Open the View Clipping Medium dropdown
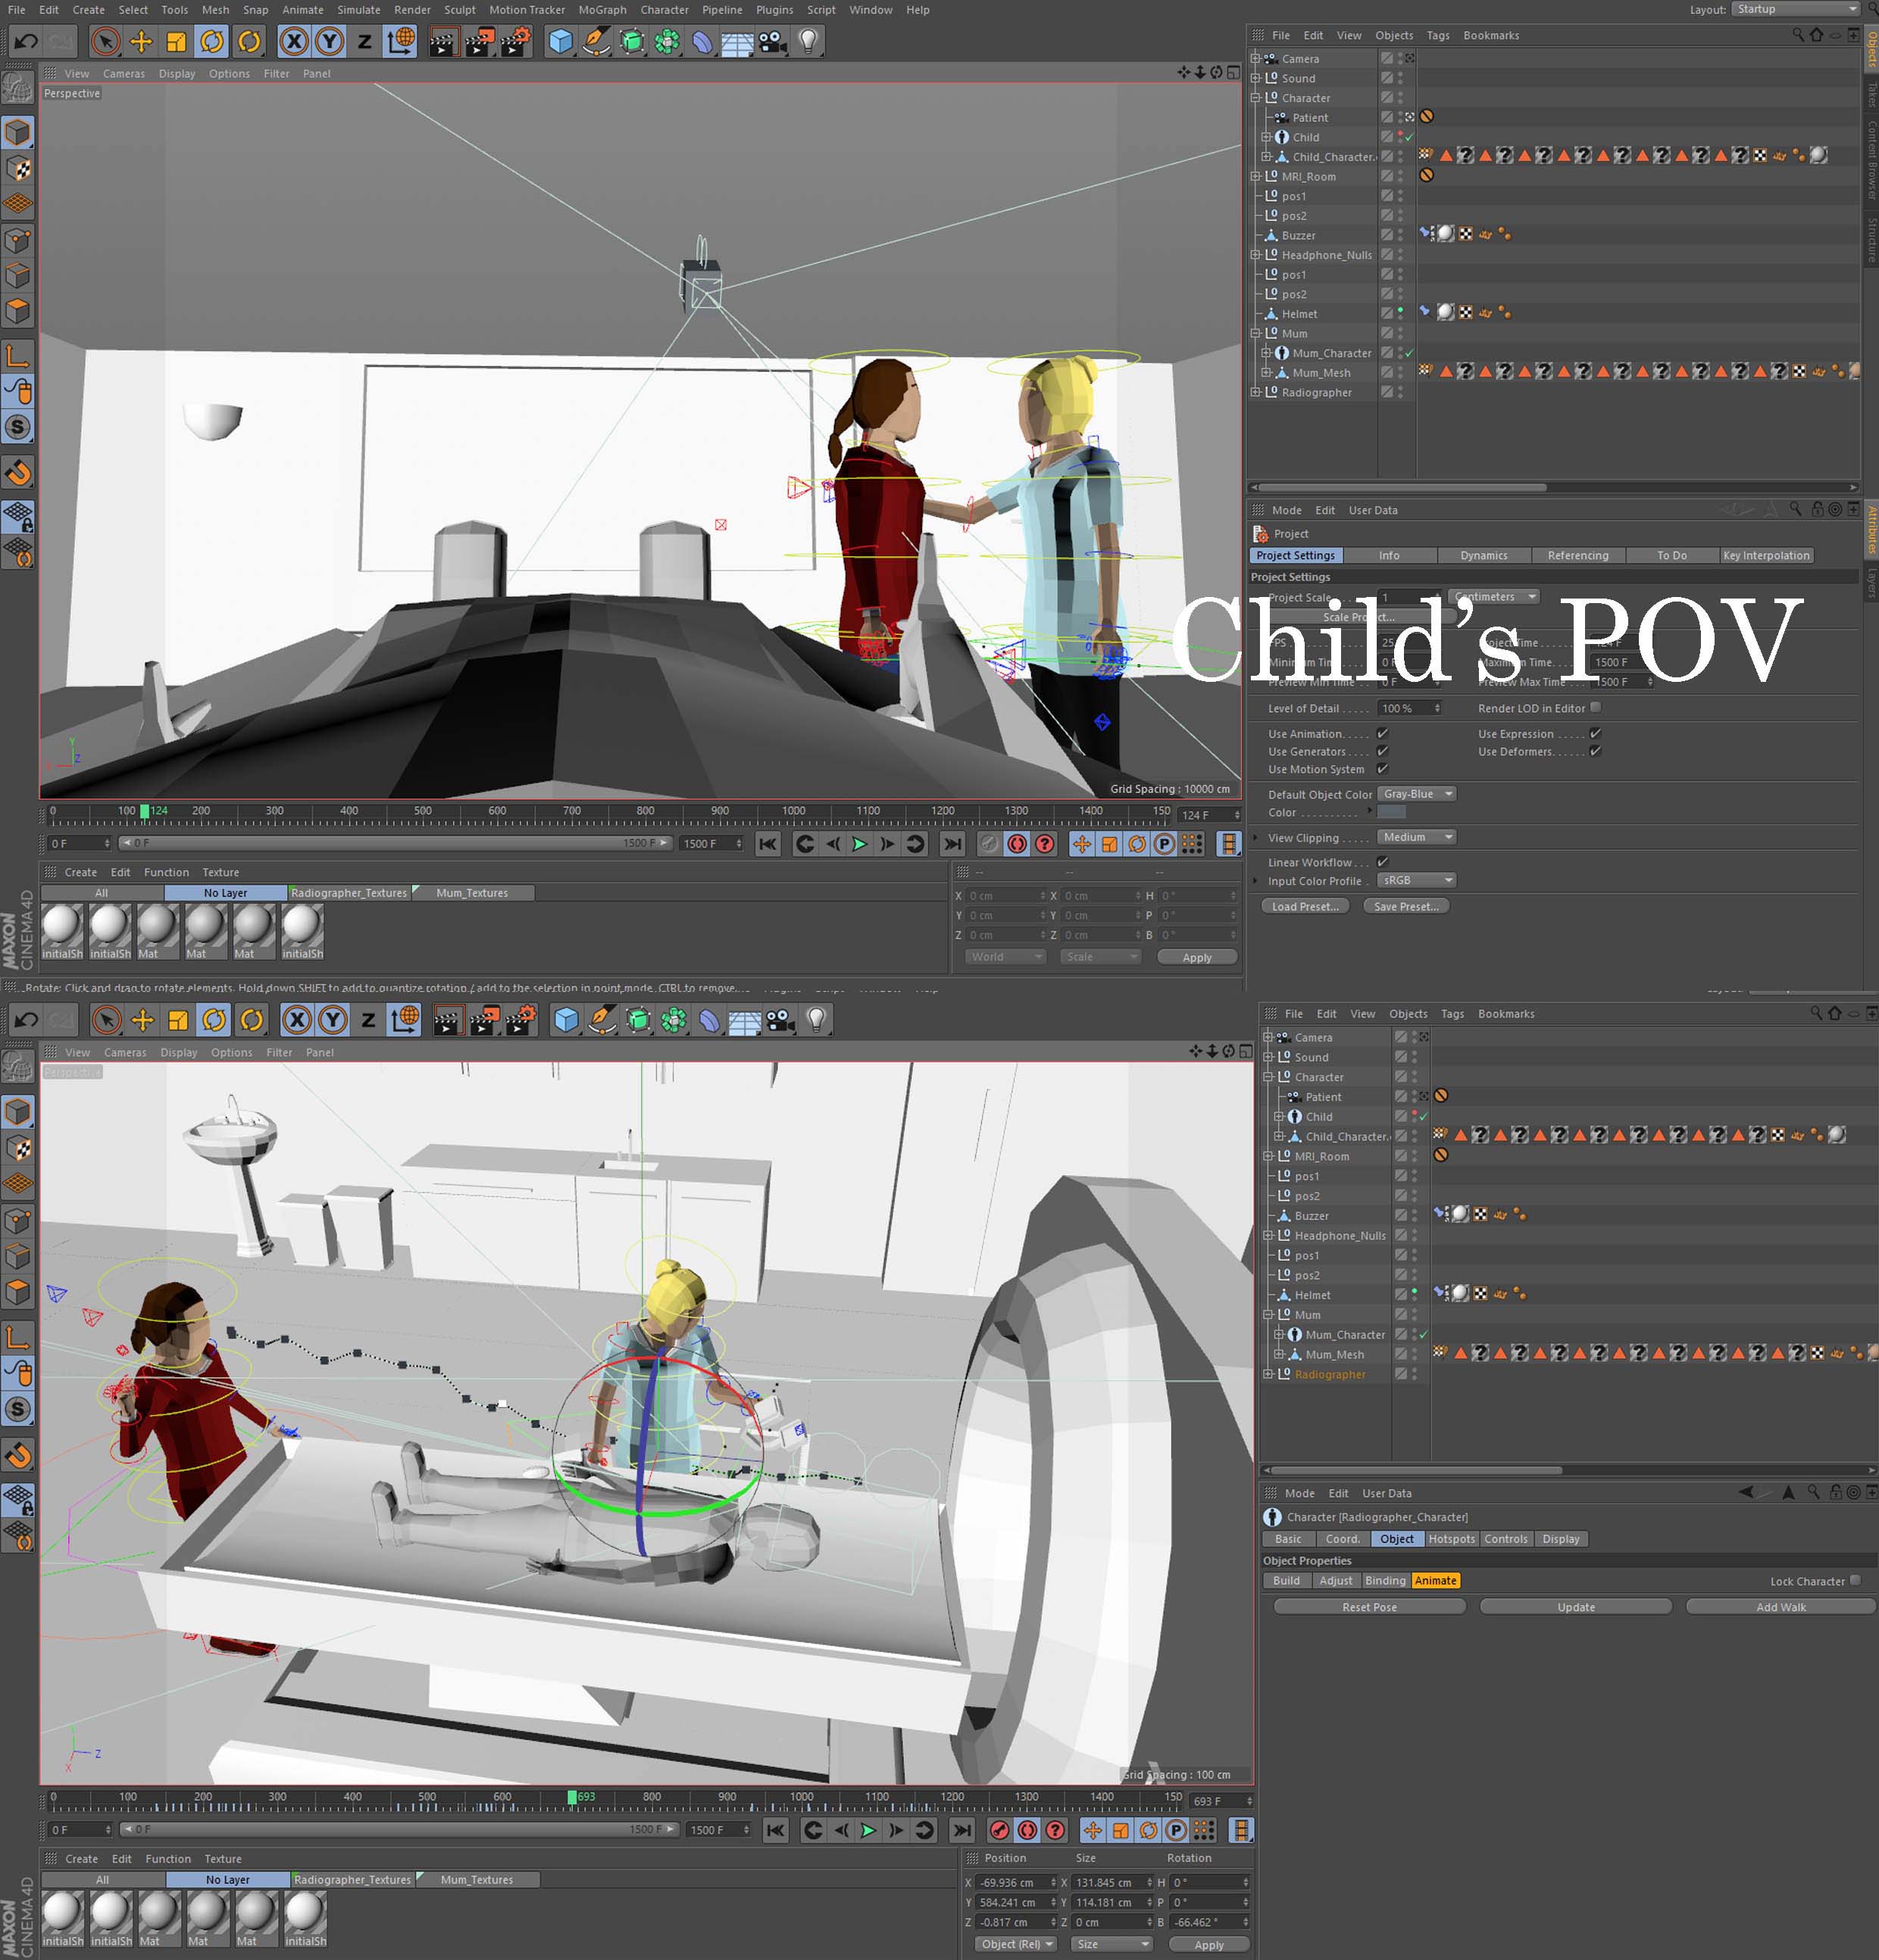The width and height of the screenshot is (1879, 1960). point(1416,837)
